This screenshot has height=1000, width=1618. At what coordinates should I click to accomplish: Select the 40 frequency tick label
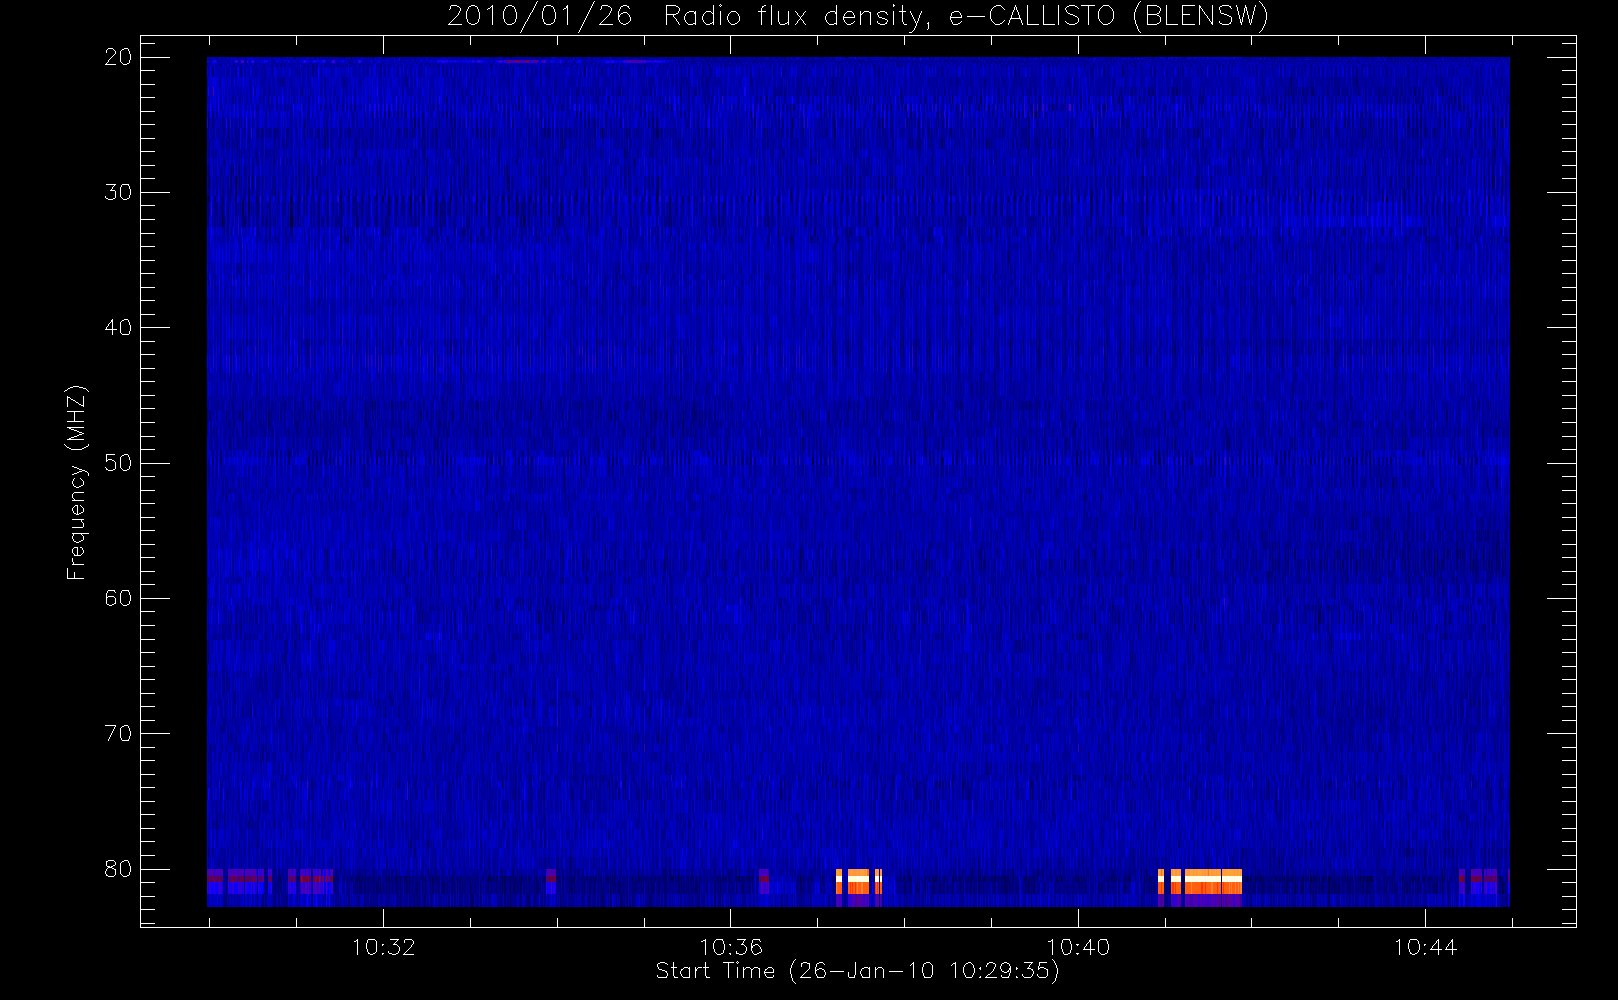(x=118, y=328)
